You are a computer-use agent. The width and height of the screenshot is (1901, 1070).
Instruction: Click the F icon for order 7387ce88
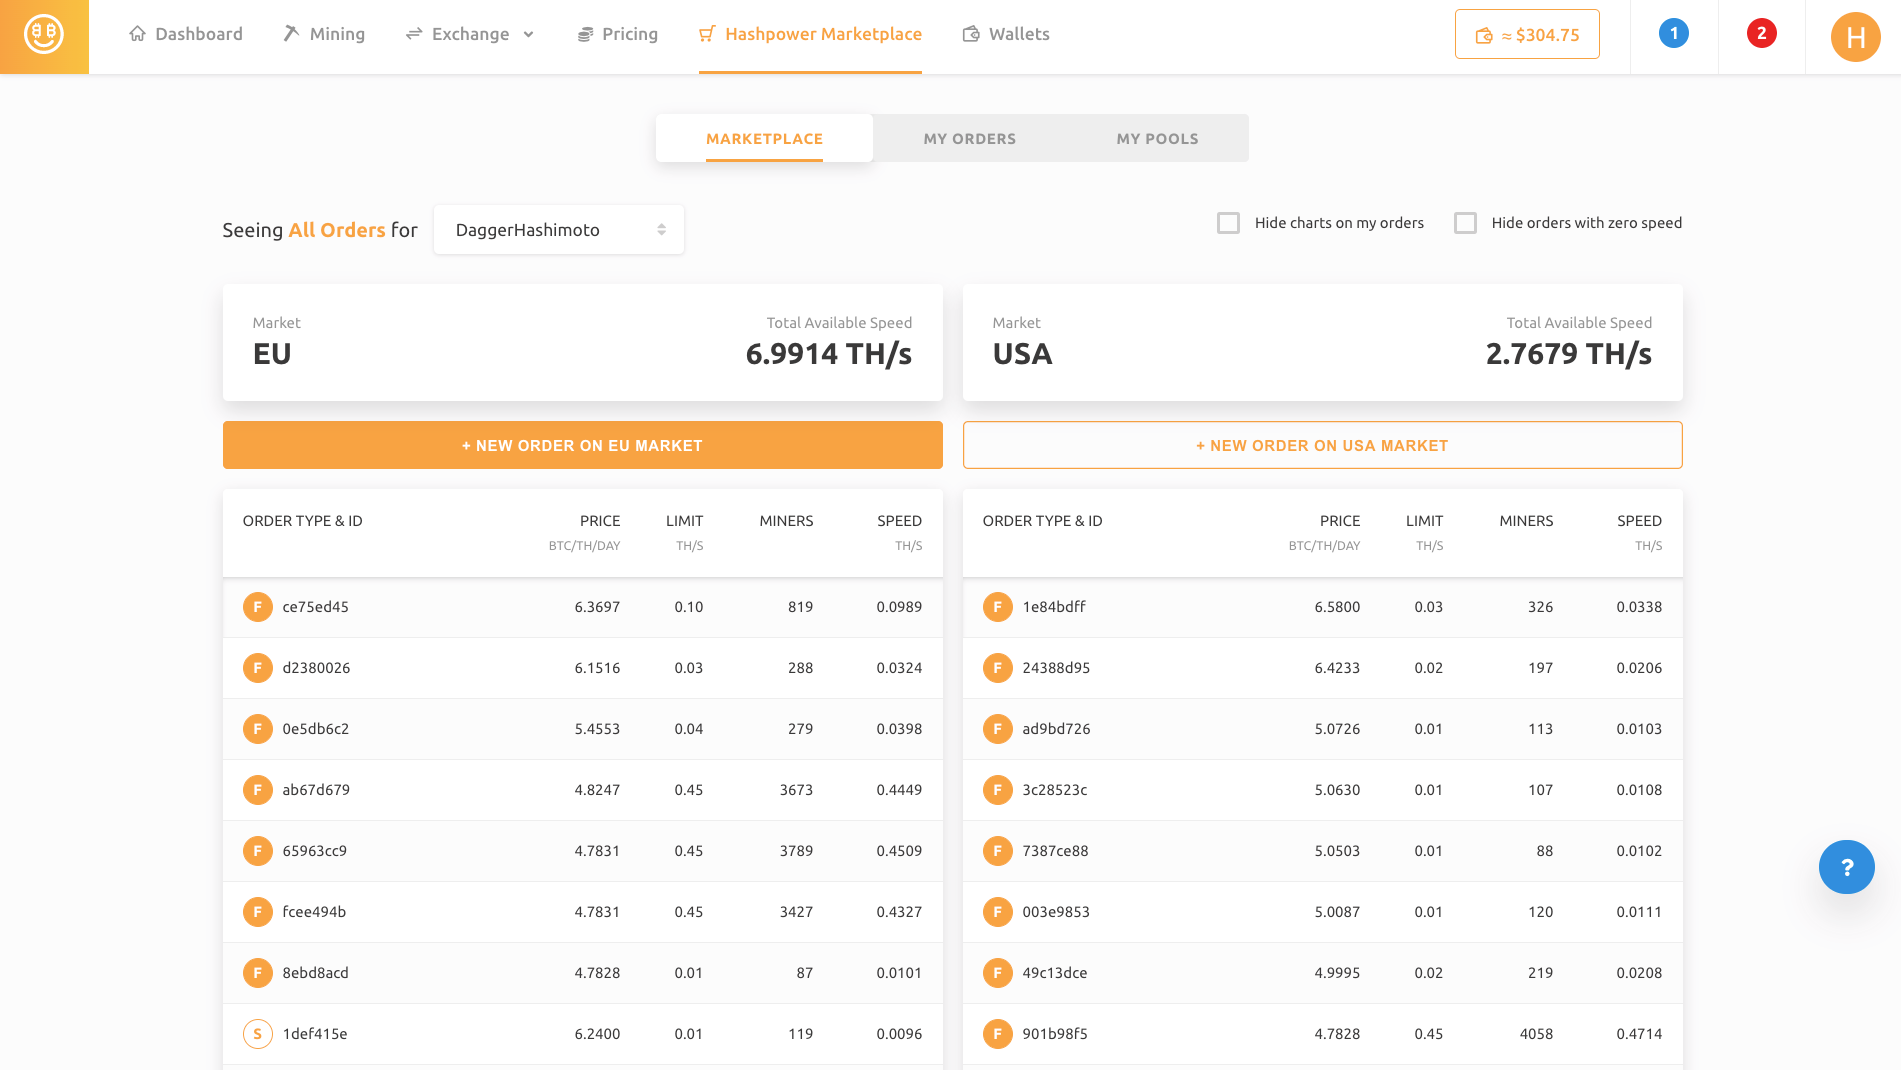pos(998,851)
